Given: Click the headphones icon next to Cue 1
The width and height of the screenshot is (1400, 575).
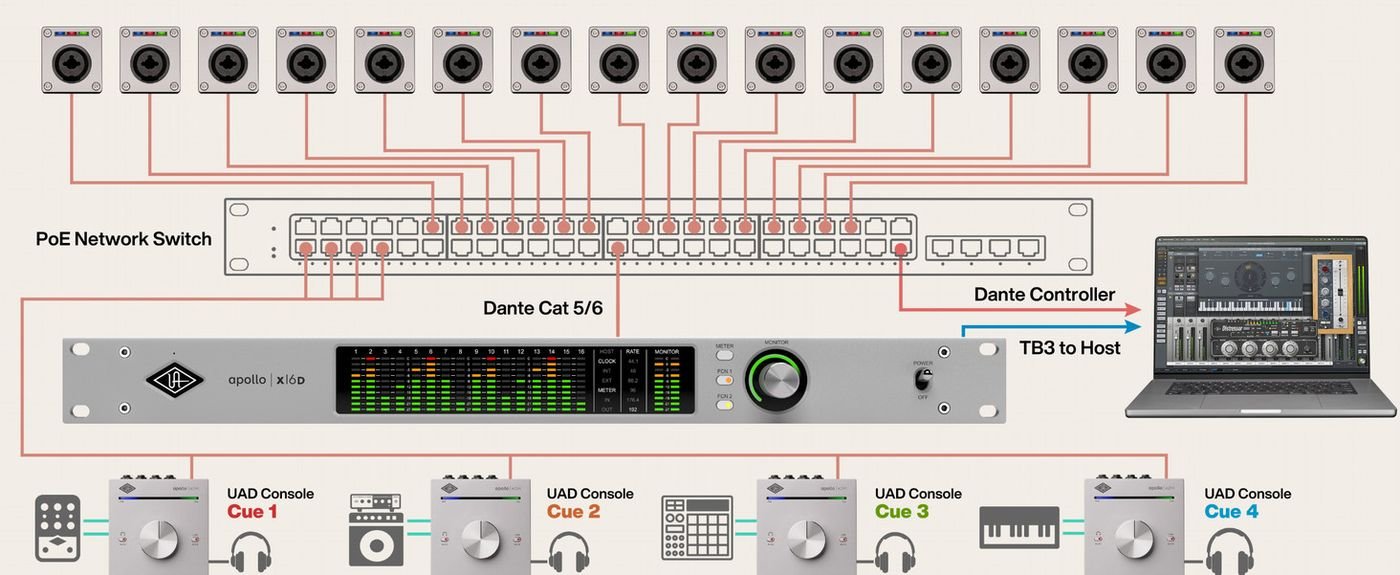Looking at the screenshot, I should [x=251, y=554].
